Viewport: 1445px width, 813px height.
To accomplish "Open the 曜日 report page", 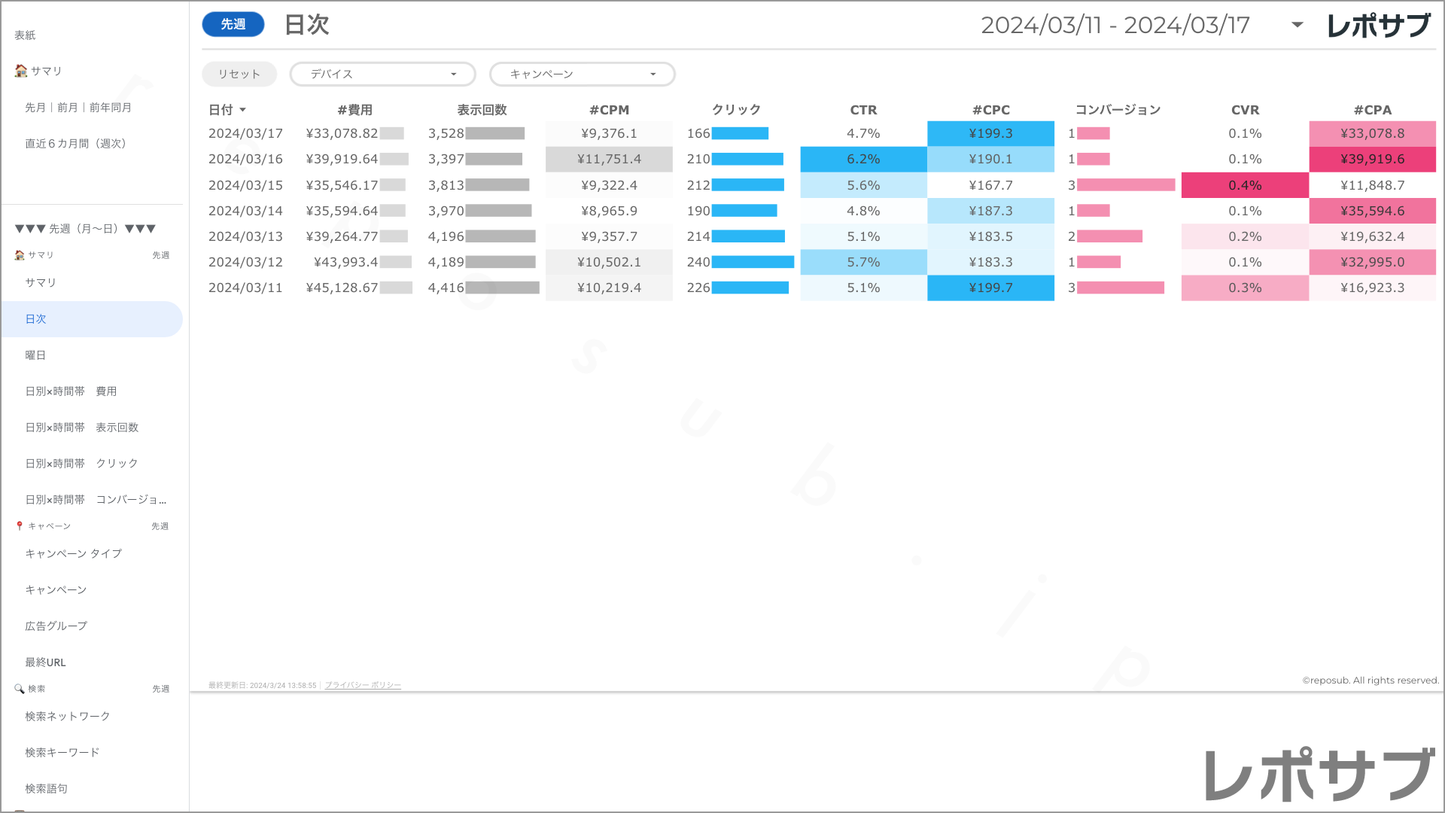I will (x=36, y=355).
